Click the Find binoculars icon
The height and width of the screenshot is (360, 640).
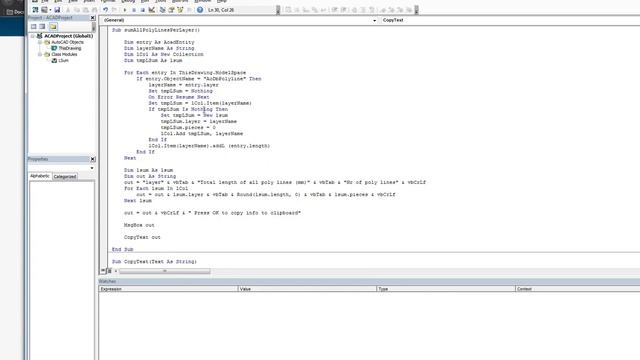[94, 10]
